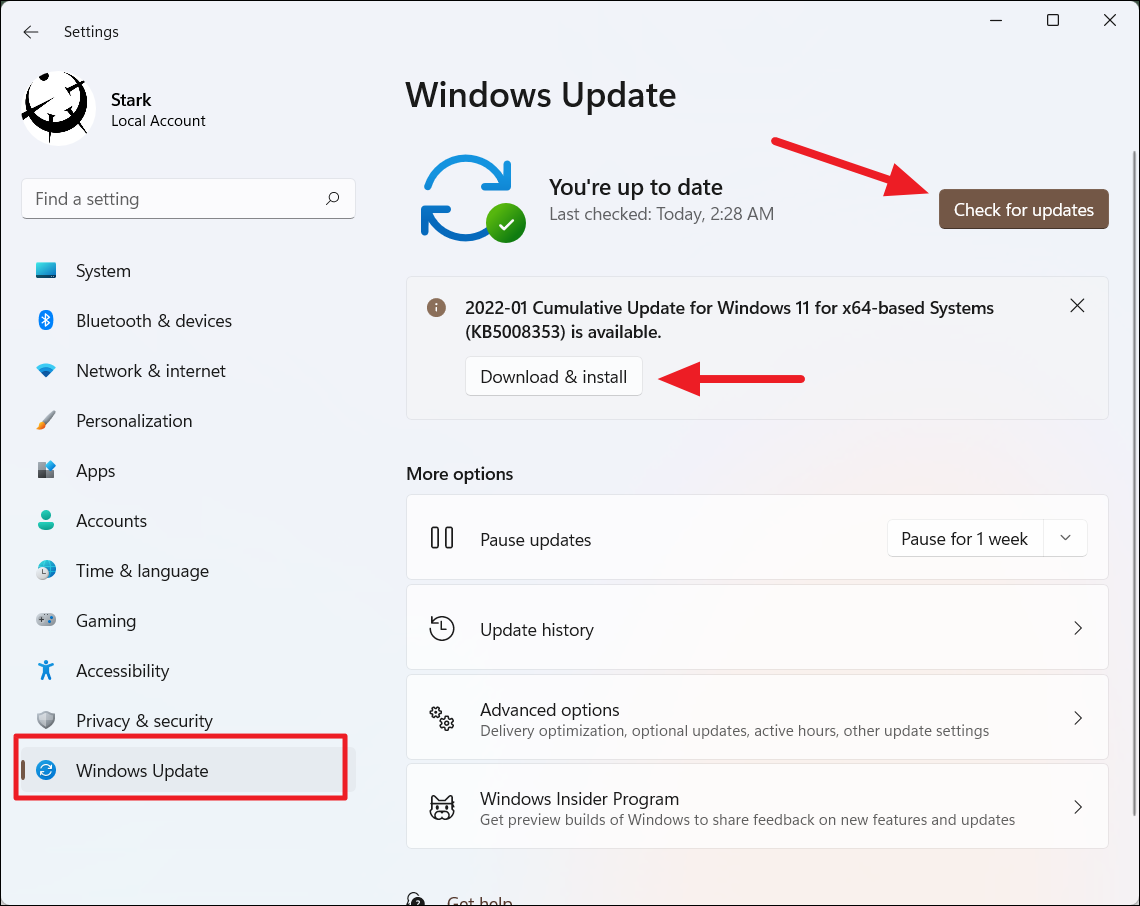Expand Update history chevron
Screen dimensions: 1140x906
(x=1077, y=628)
